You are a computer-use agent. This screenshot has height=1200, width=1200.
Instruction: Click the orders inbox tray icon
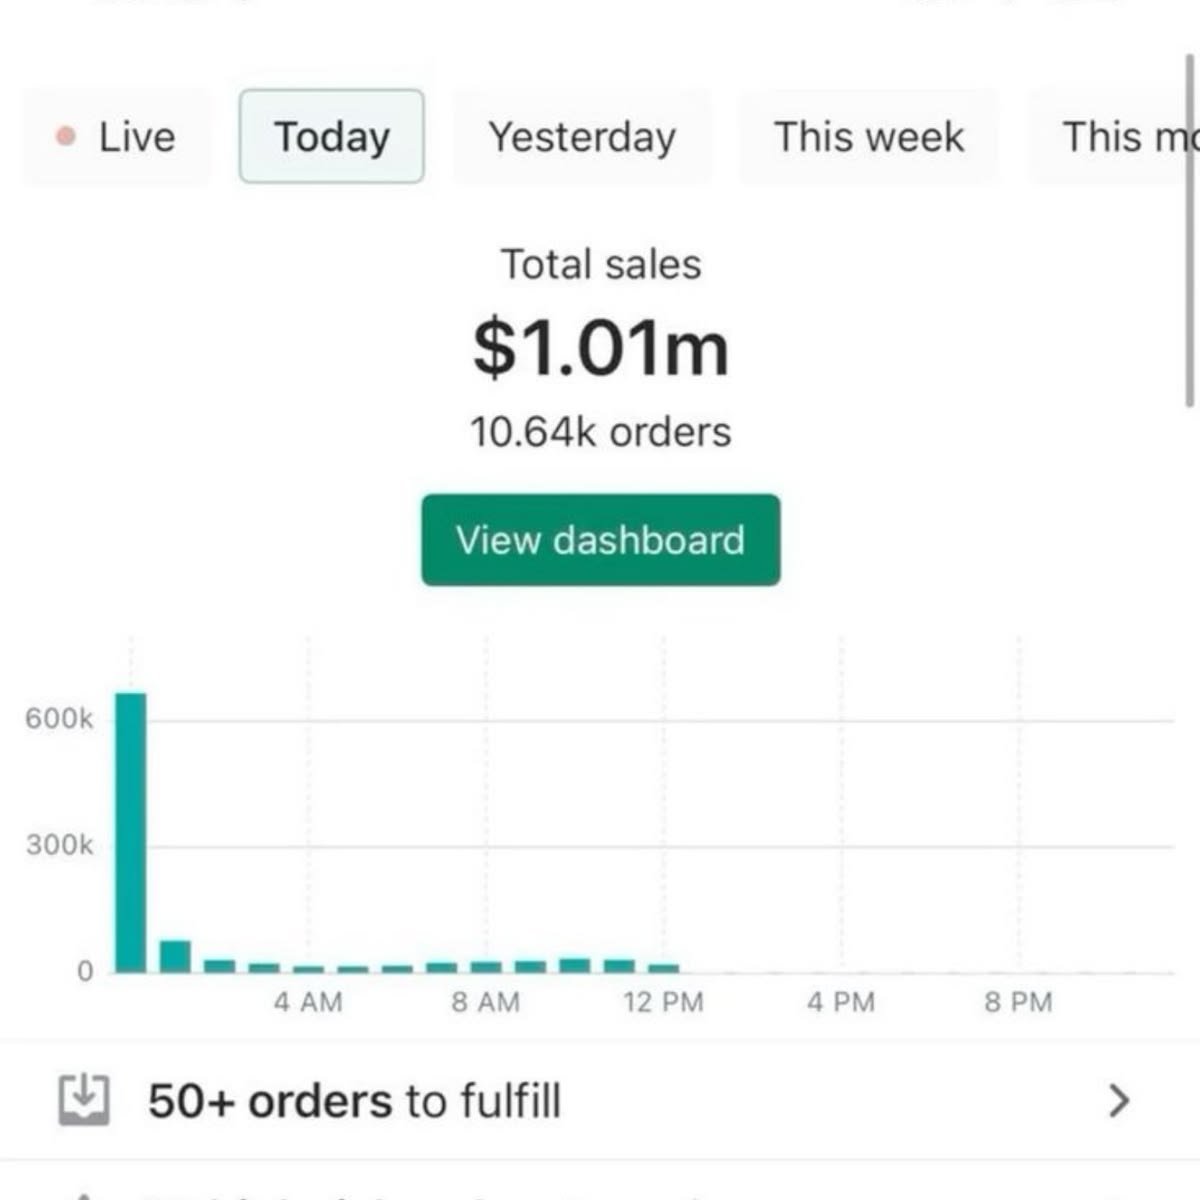pyautogui.click(x=84, y=1100)
